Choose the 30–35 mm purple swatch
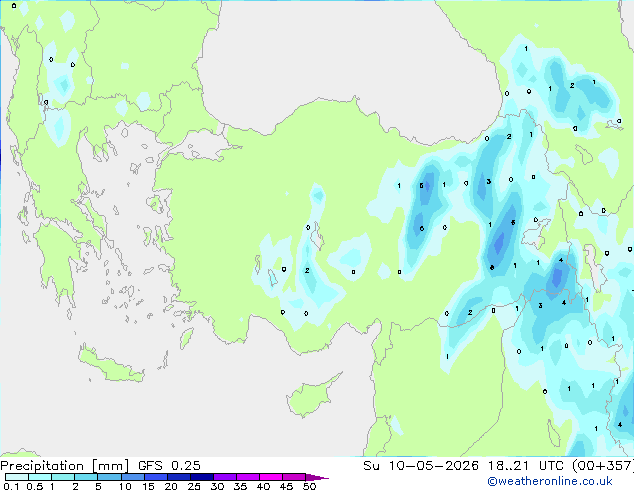634x490 pixels. pos(225,477)
